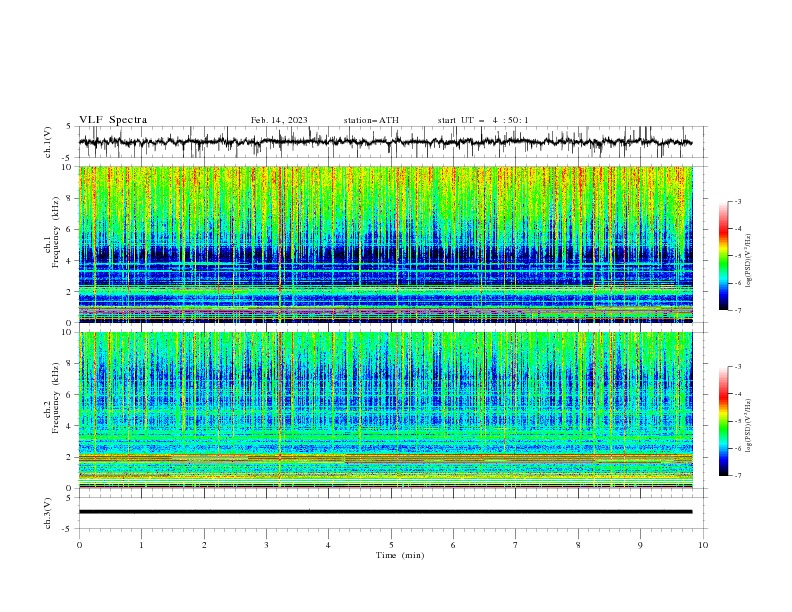
Task: Click the ch.2 PSD color bar
Action: 723,421
